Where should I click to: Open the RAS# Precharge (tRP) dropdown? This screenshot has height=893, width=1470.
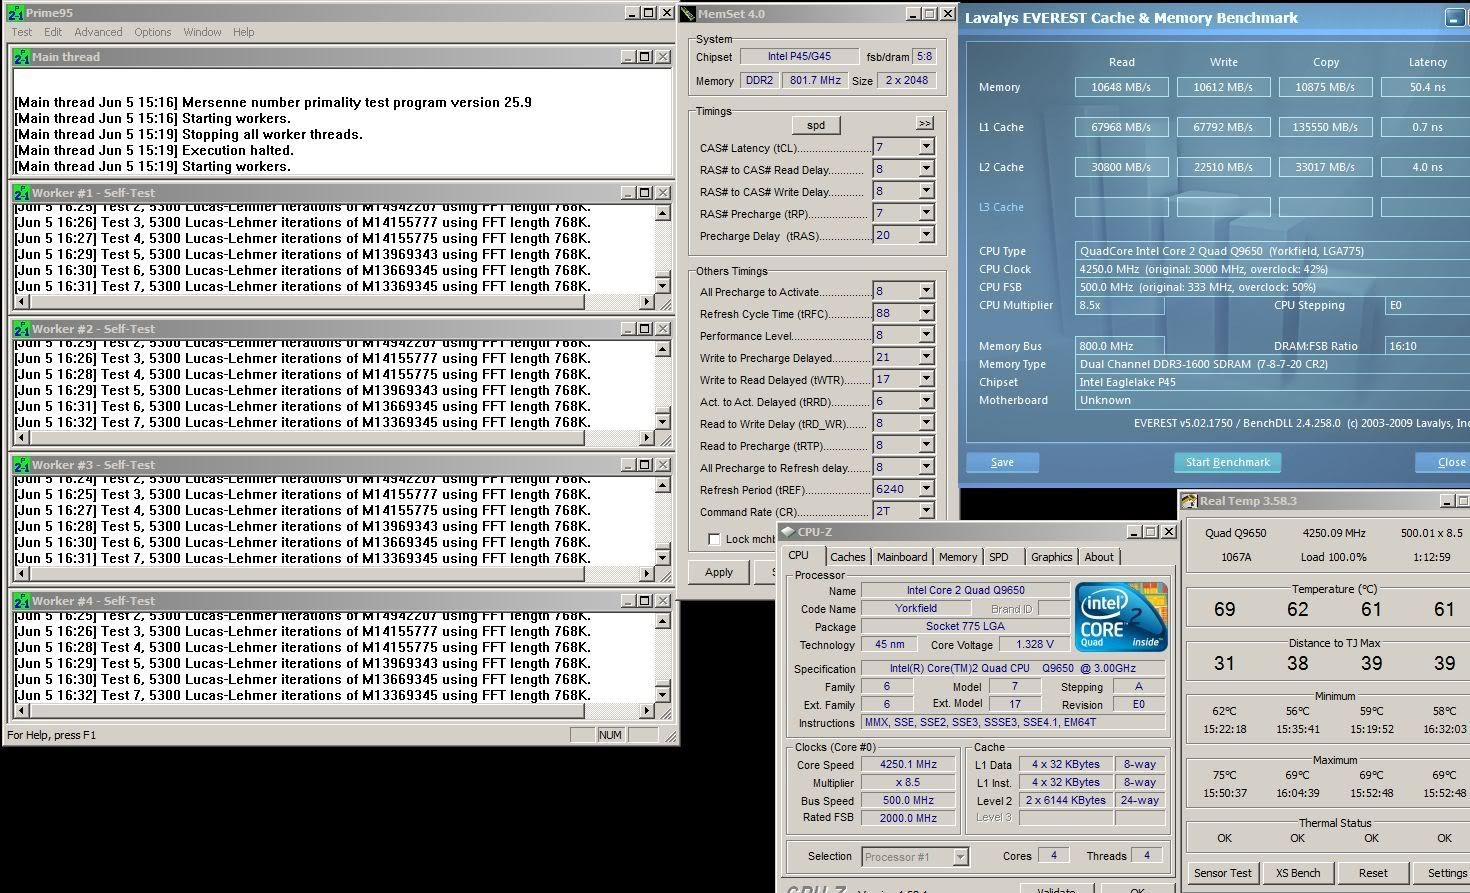(x=926, y=213)
